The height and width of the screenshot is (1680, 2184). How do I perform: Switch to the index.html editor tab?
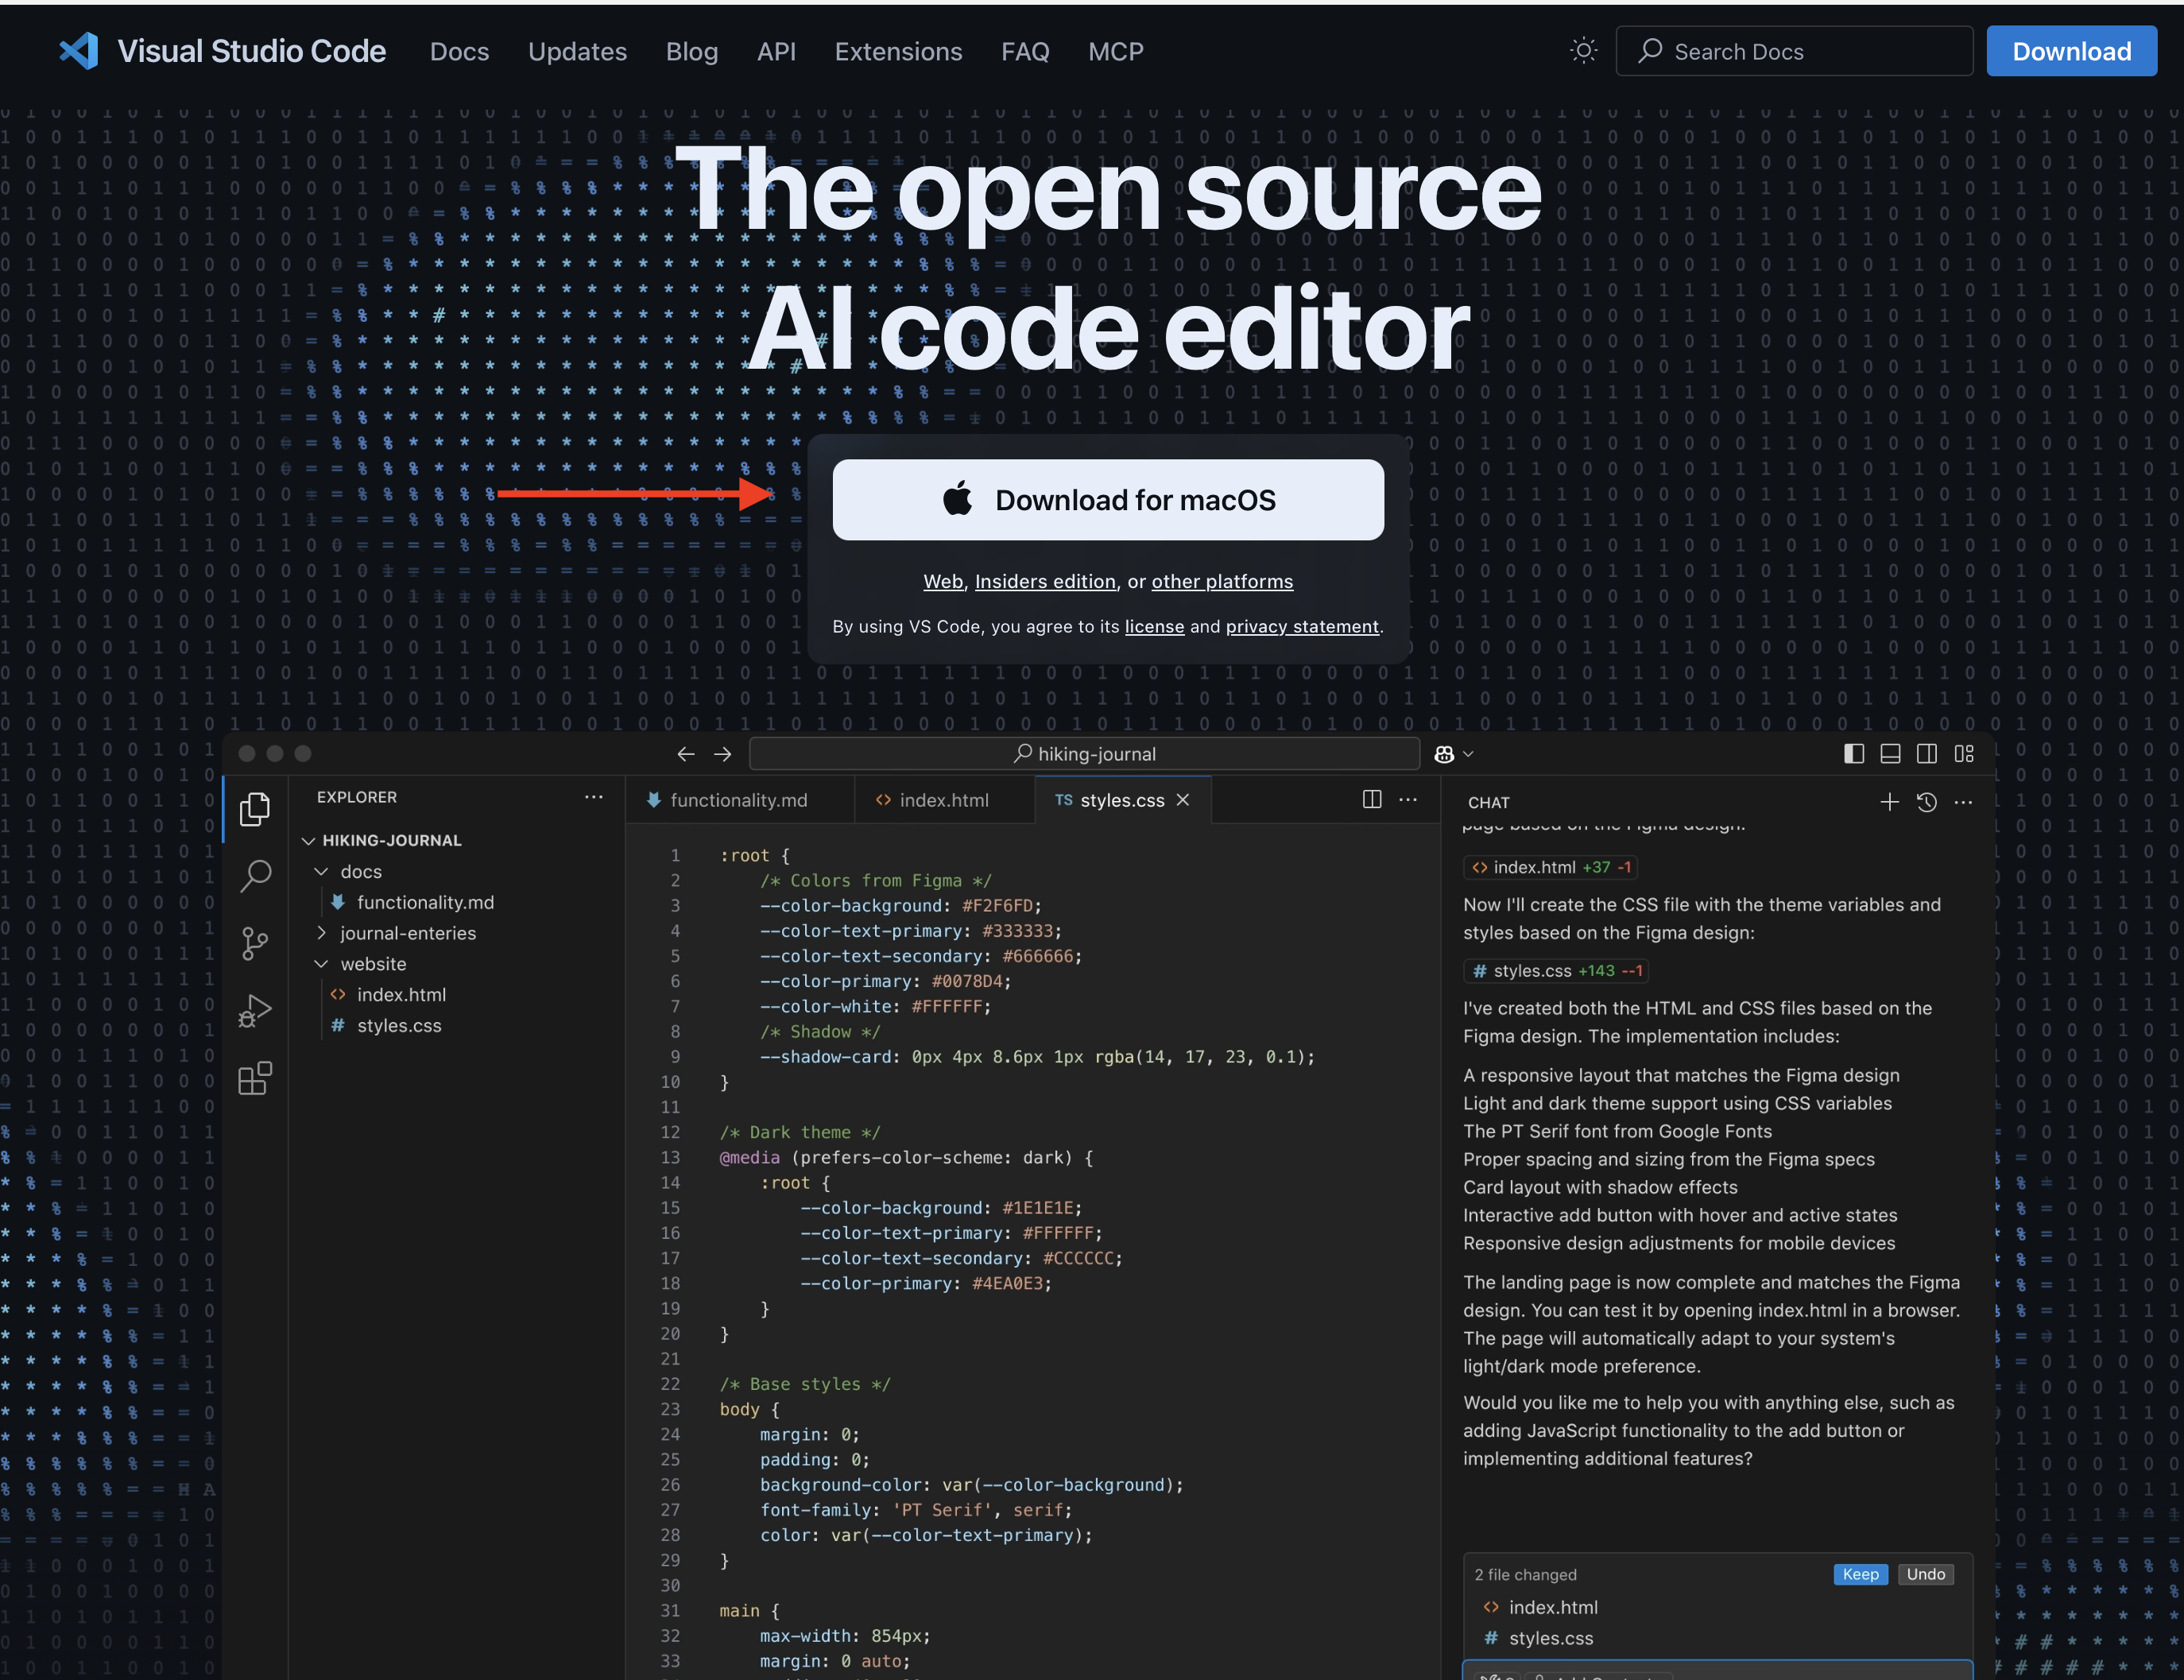tap(944, 800)
